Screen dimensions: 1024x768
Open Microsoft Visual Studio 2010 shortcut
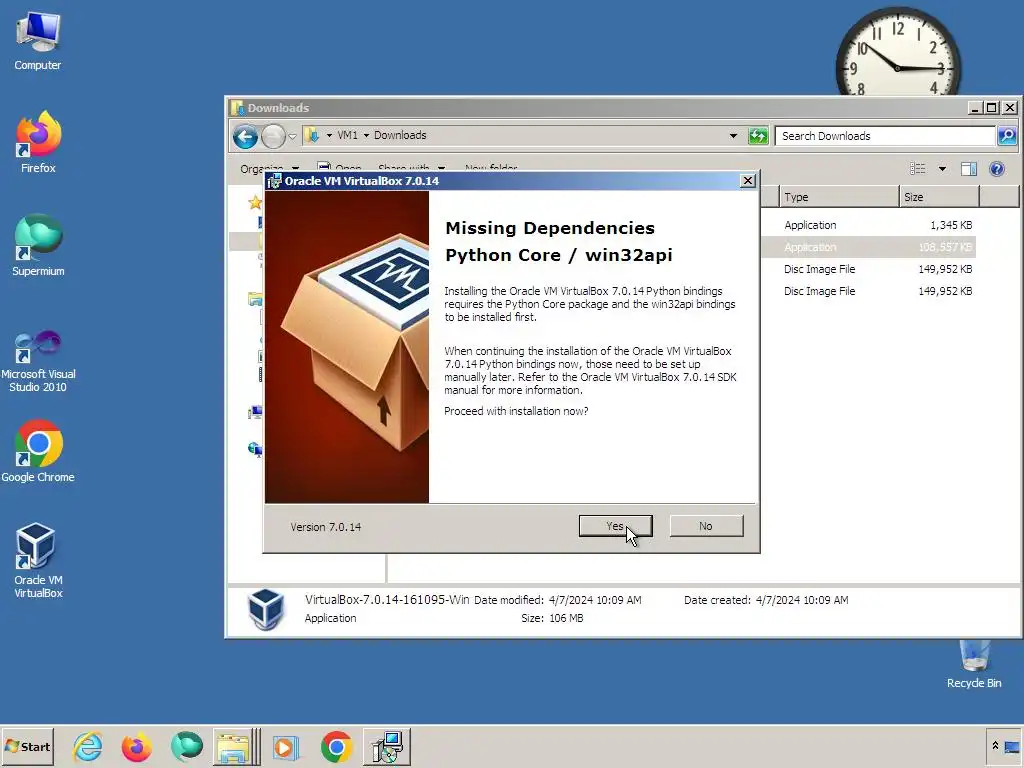38,360
